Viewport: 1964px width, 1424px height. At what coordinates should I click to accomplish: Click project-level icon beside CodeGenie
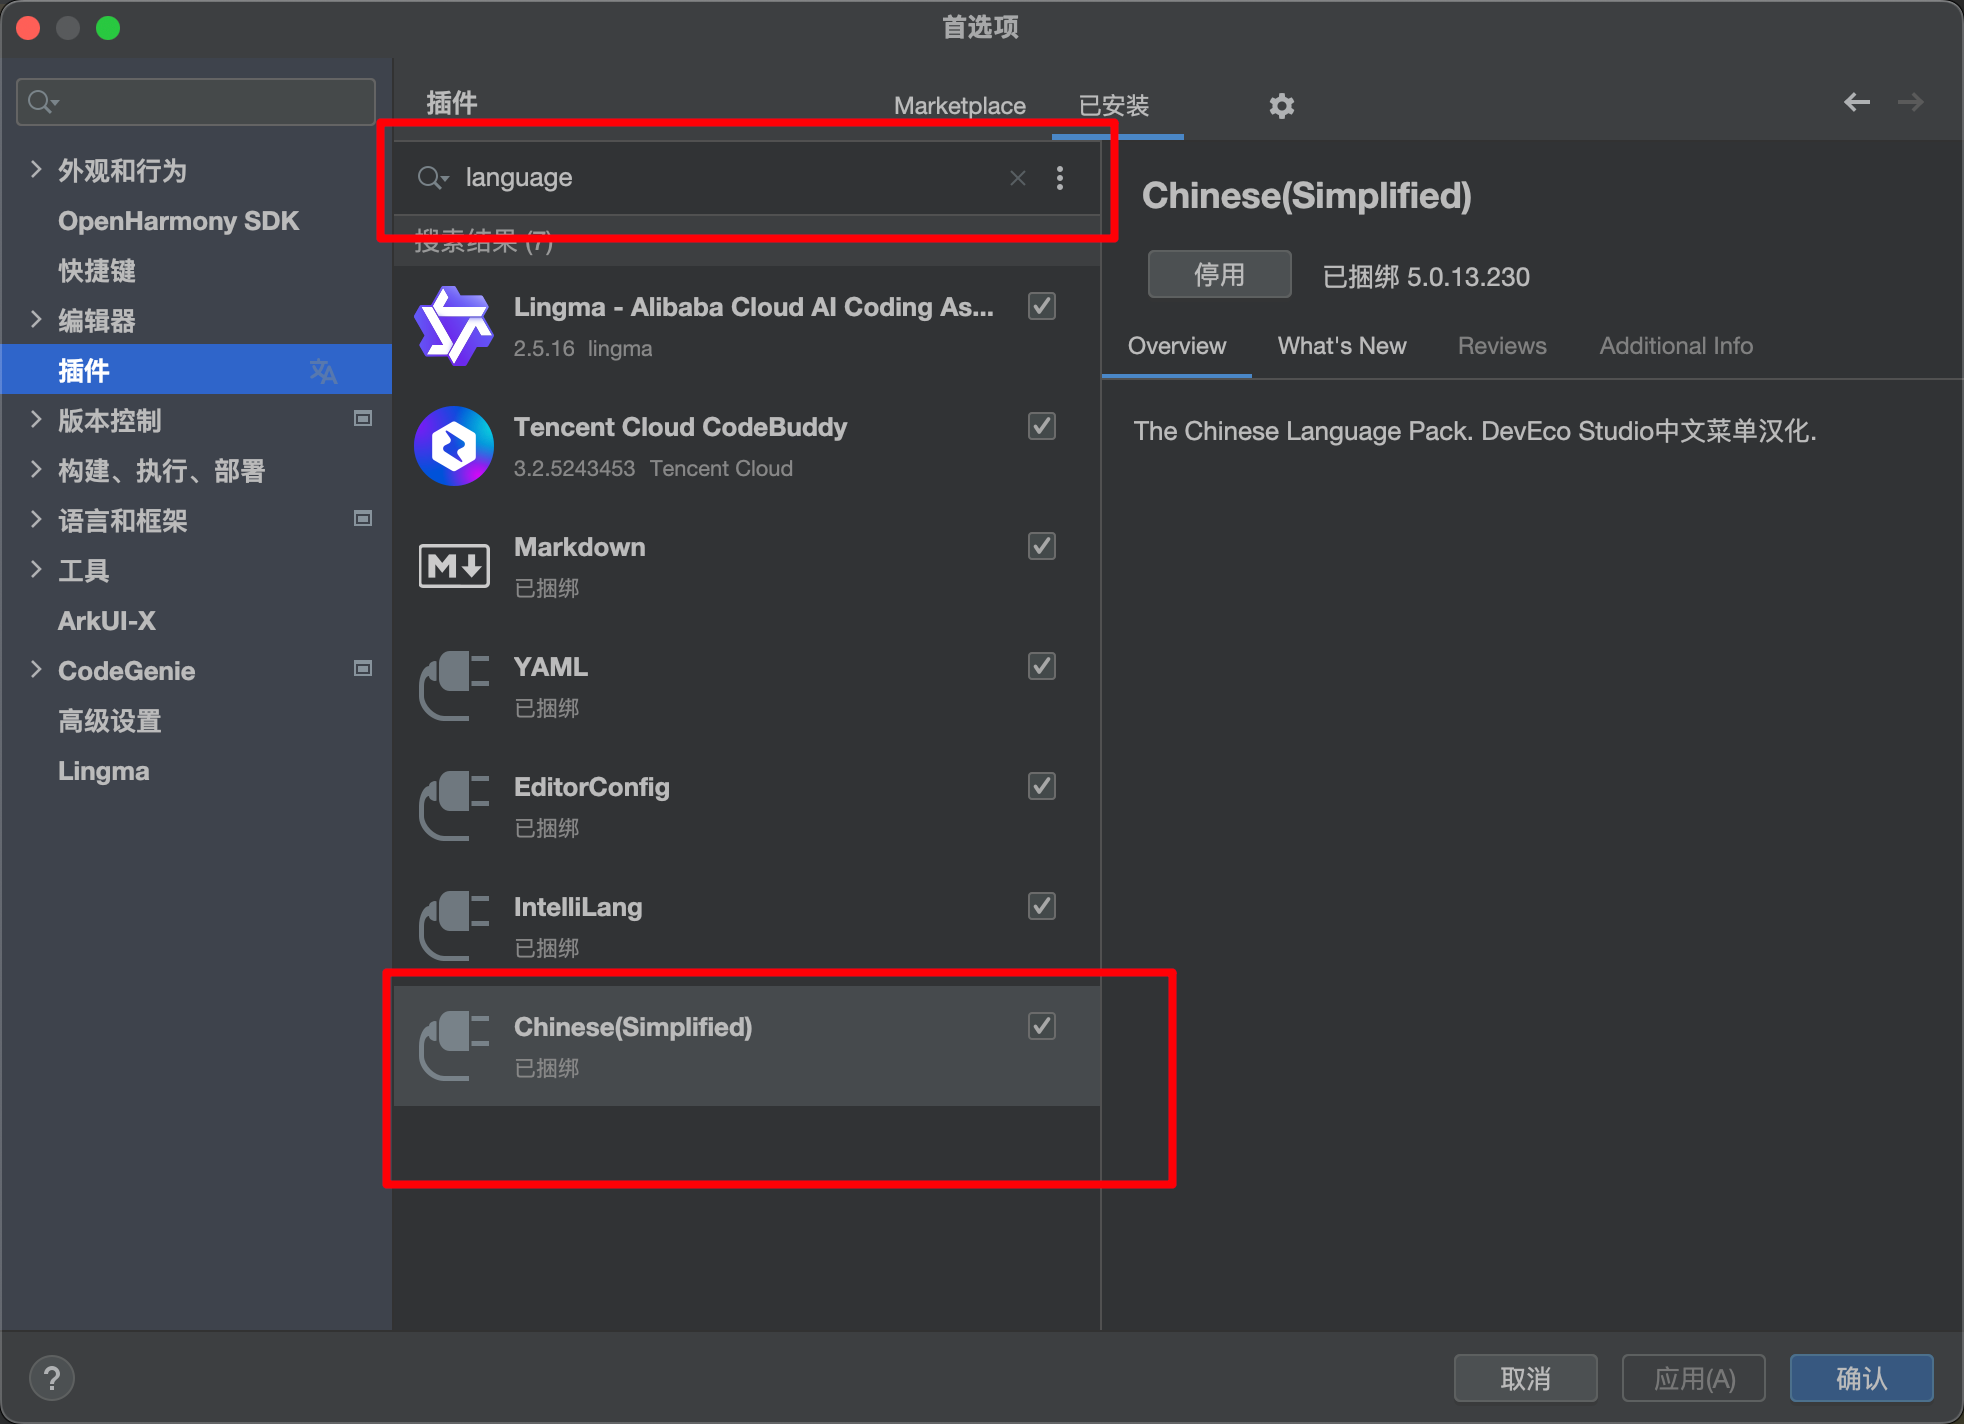(x=363, y=668)
